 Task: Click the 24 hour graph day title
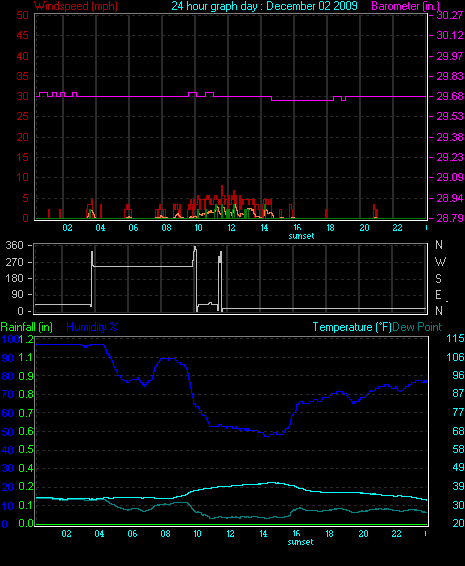[x=264, y=6]
